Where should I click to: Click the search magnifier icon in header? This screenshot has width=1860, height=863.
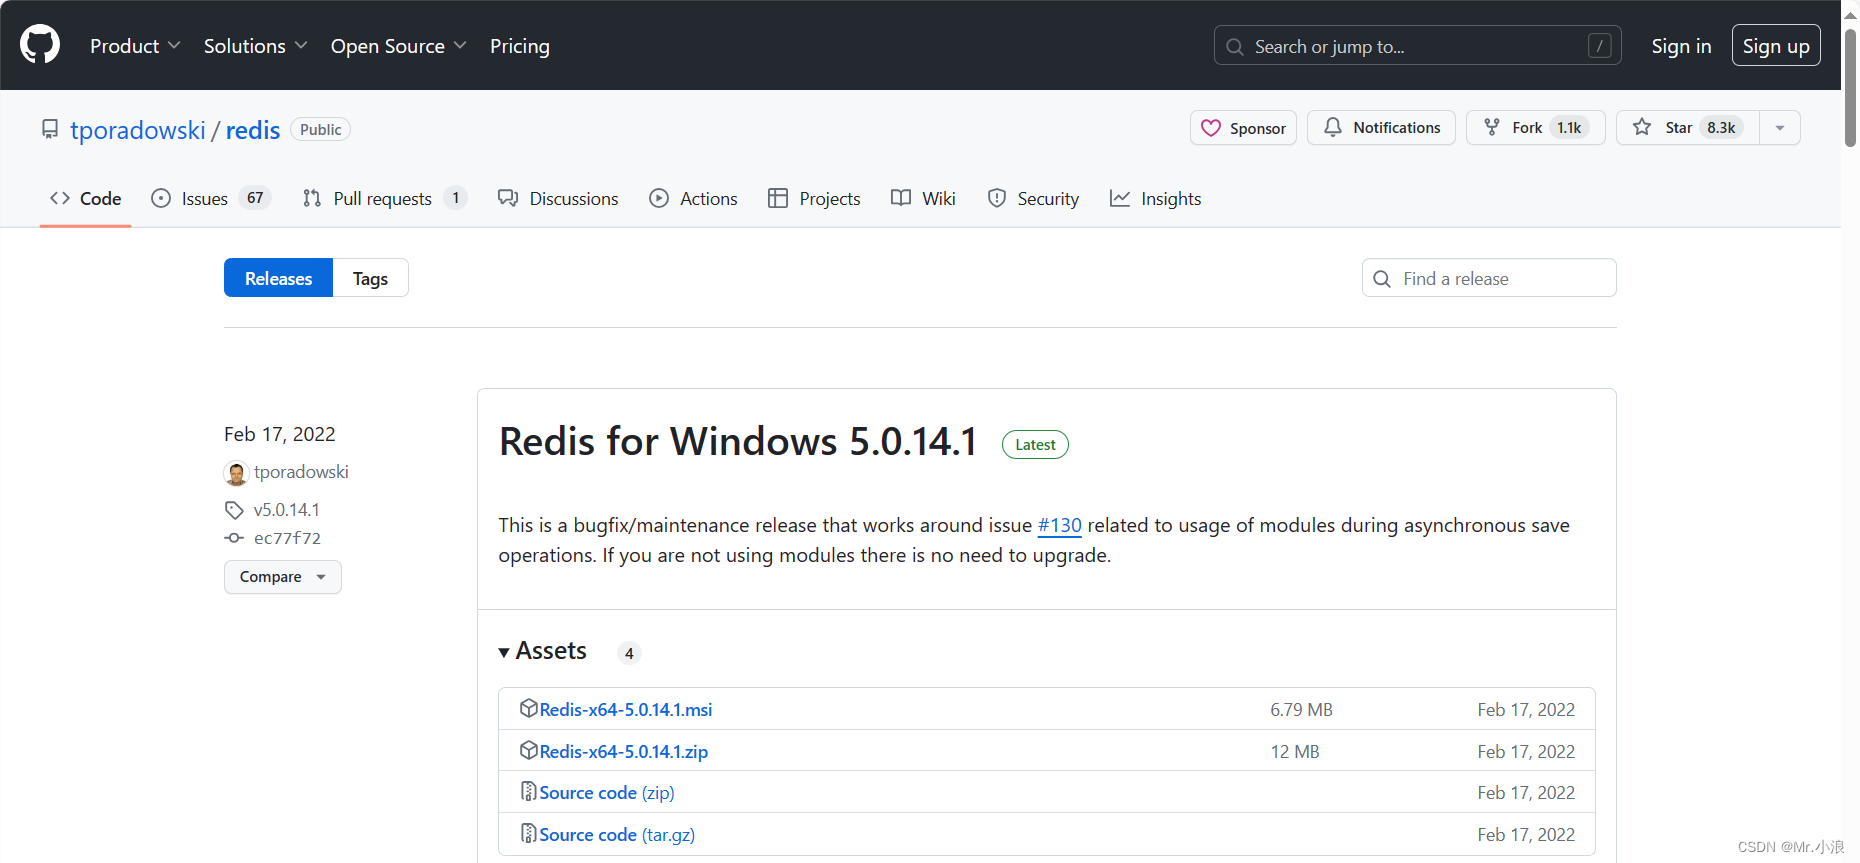point(1235,47)
